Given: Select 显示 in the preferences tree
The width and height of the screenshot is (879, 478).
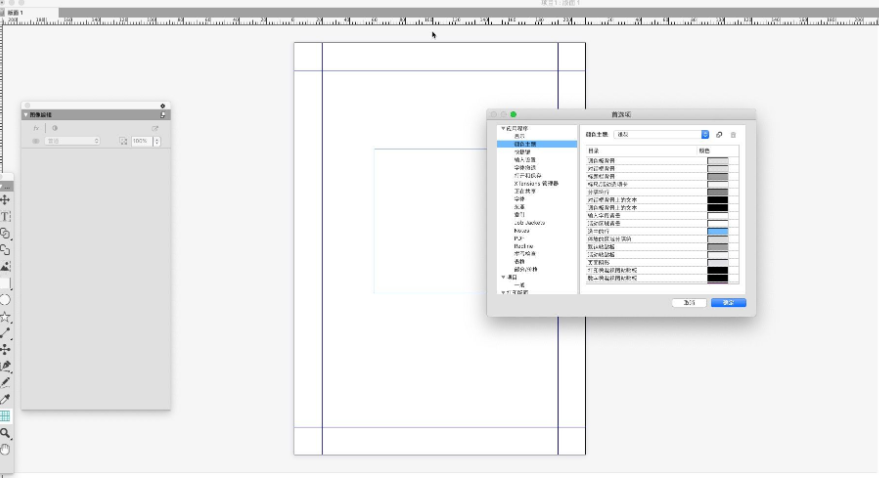Looking at the screenshot, I should (520, 136).
